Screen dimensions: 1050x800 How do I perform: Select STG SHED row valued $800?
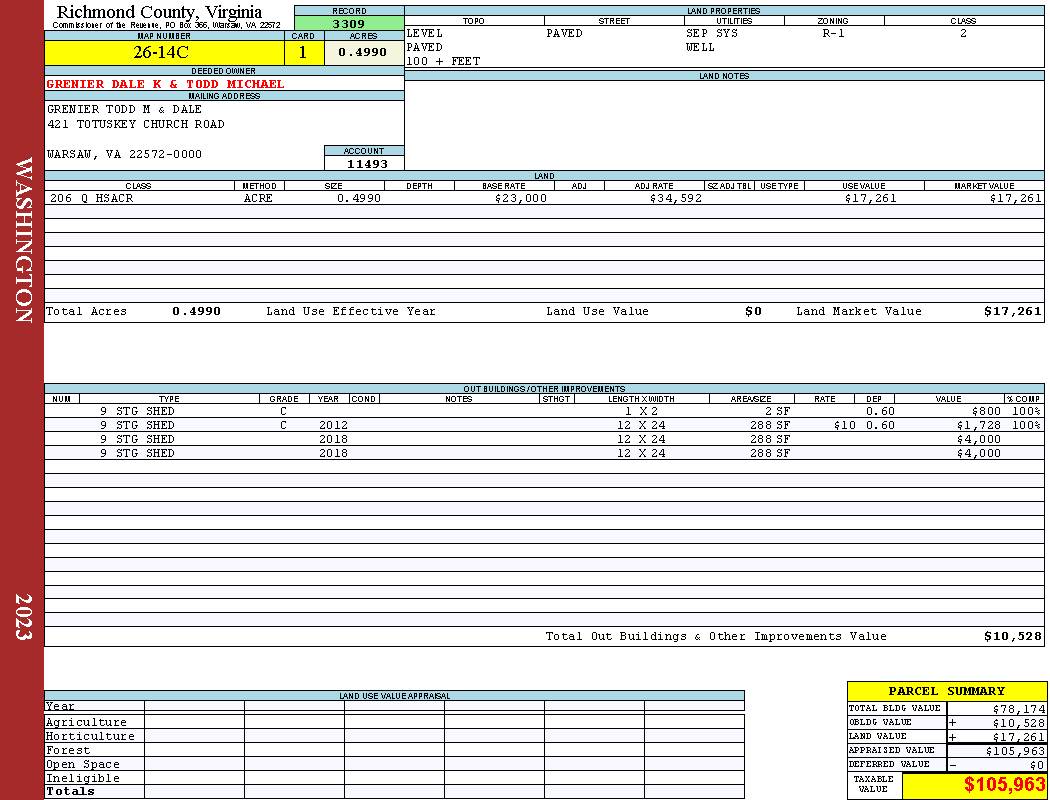[544, 412]
